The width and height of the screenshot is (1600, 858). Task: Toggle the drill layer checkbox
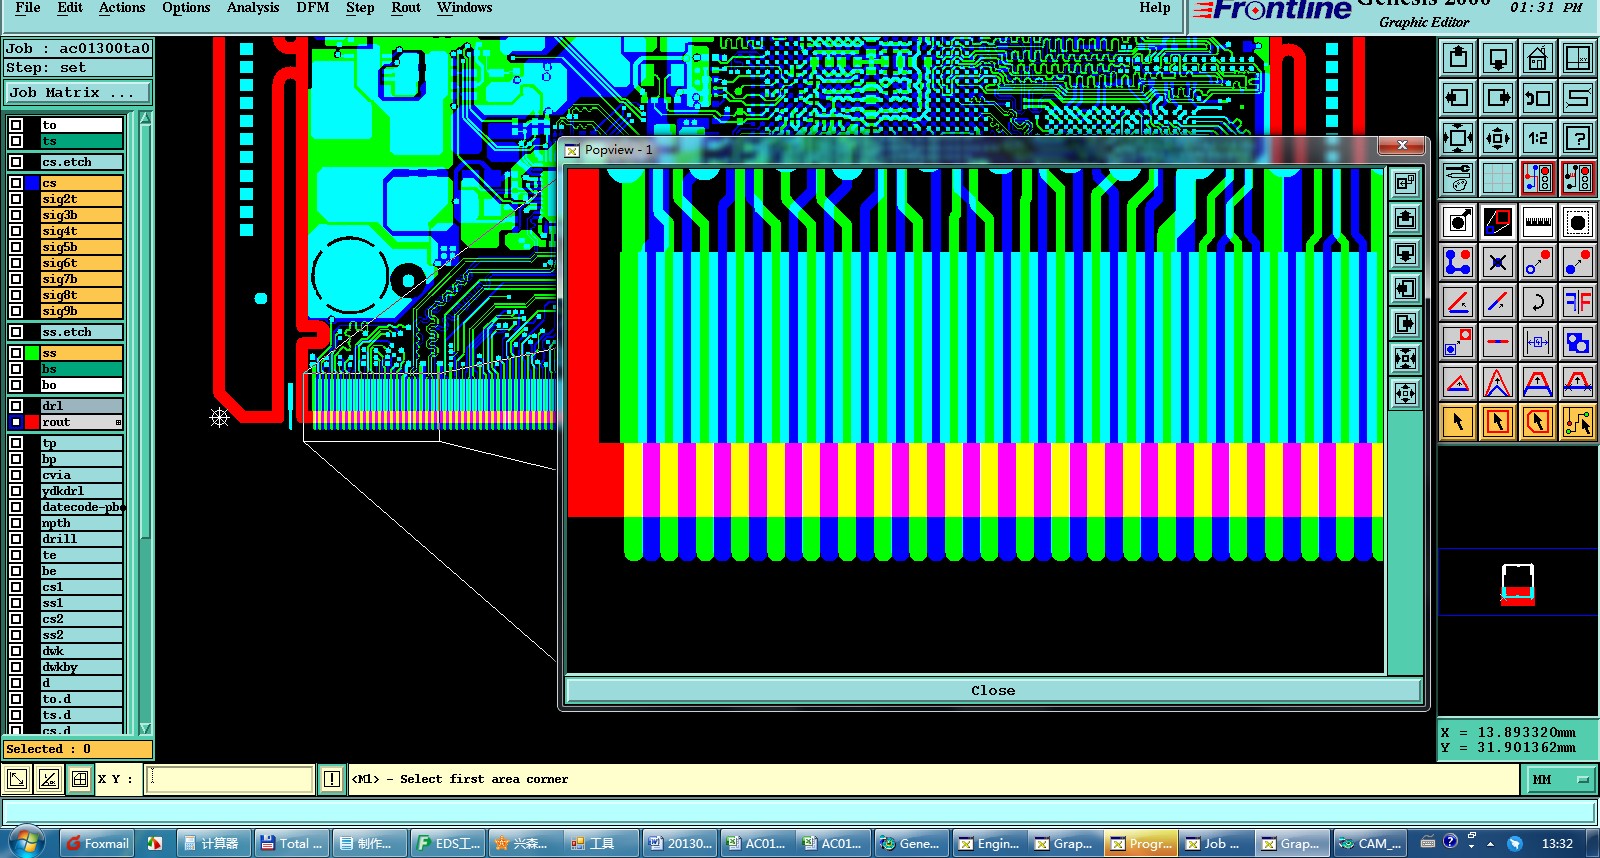click(16, 539)
